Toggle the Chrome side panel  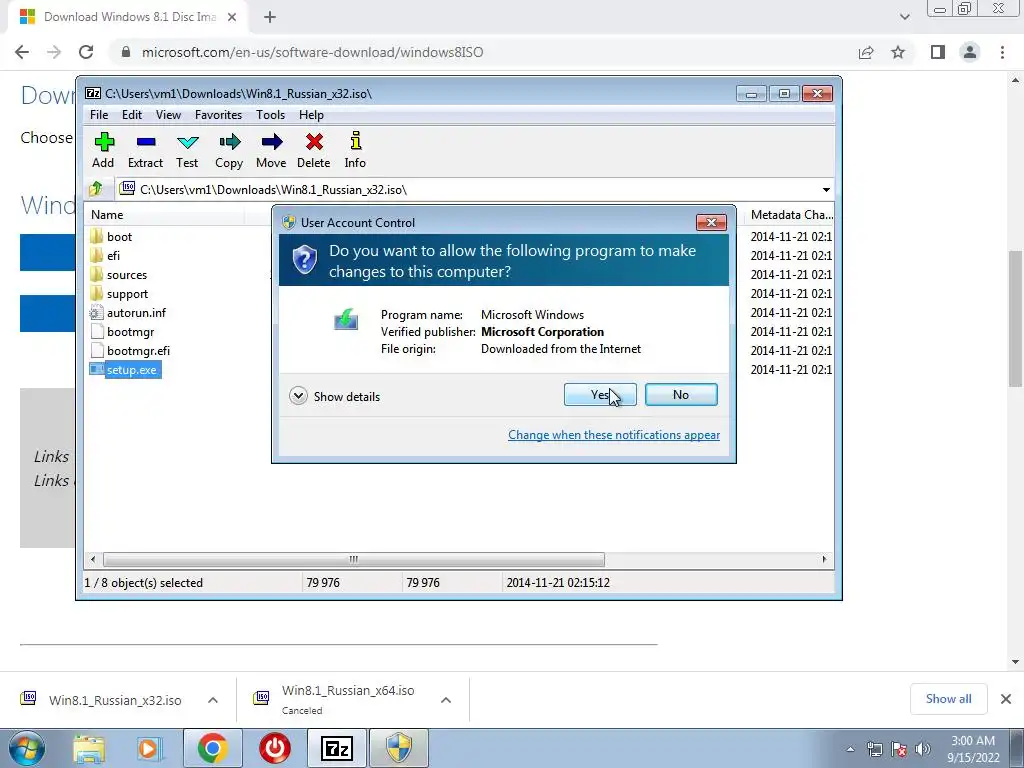(938, 52)
